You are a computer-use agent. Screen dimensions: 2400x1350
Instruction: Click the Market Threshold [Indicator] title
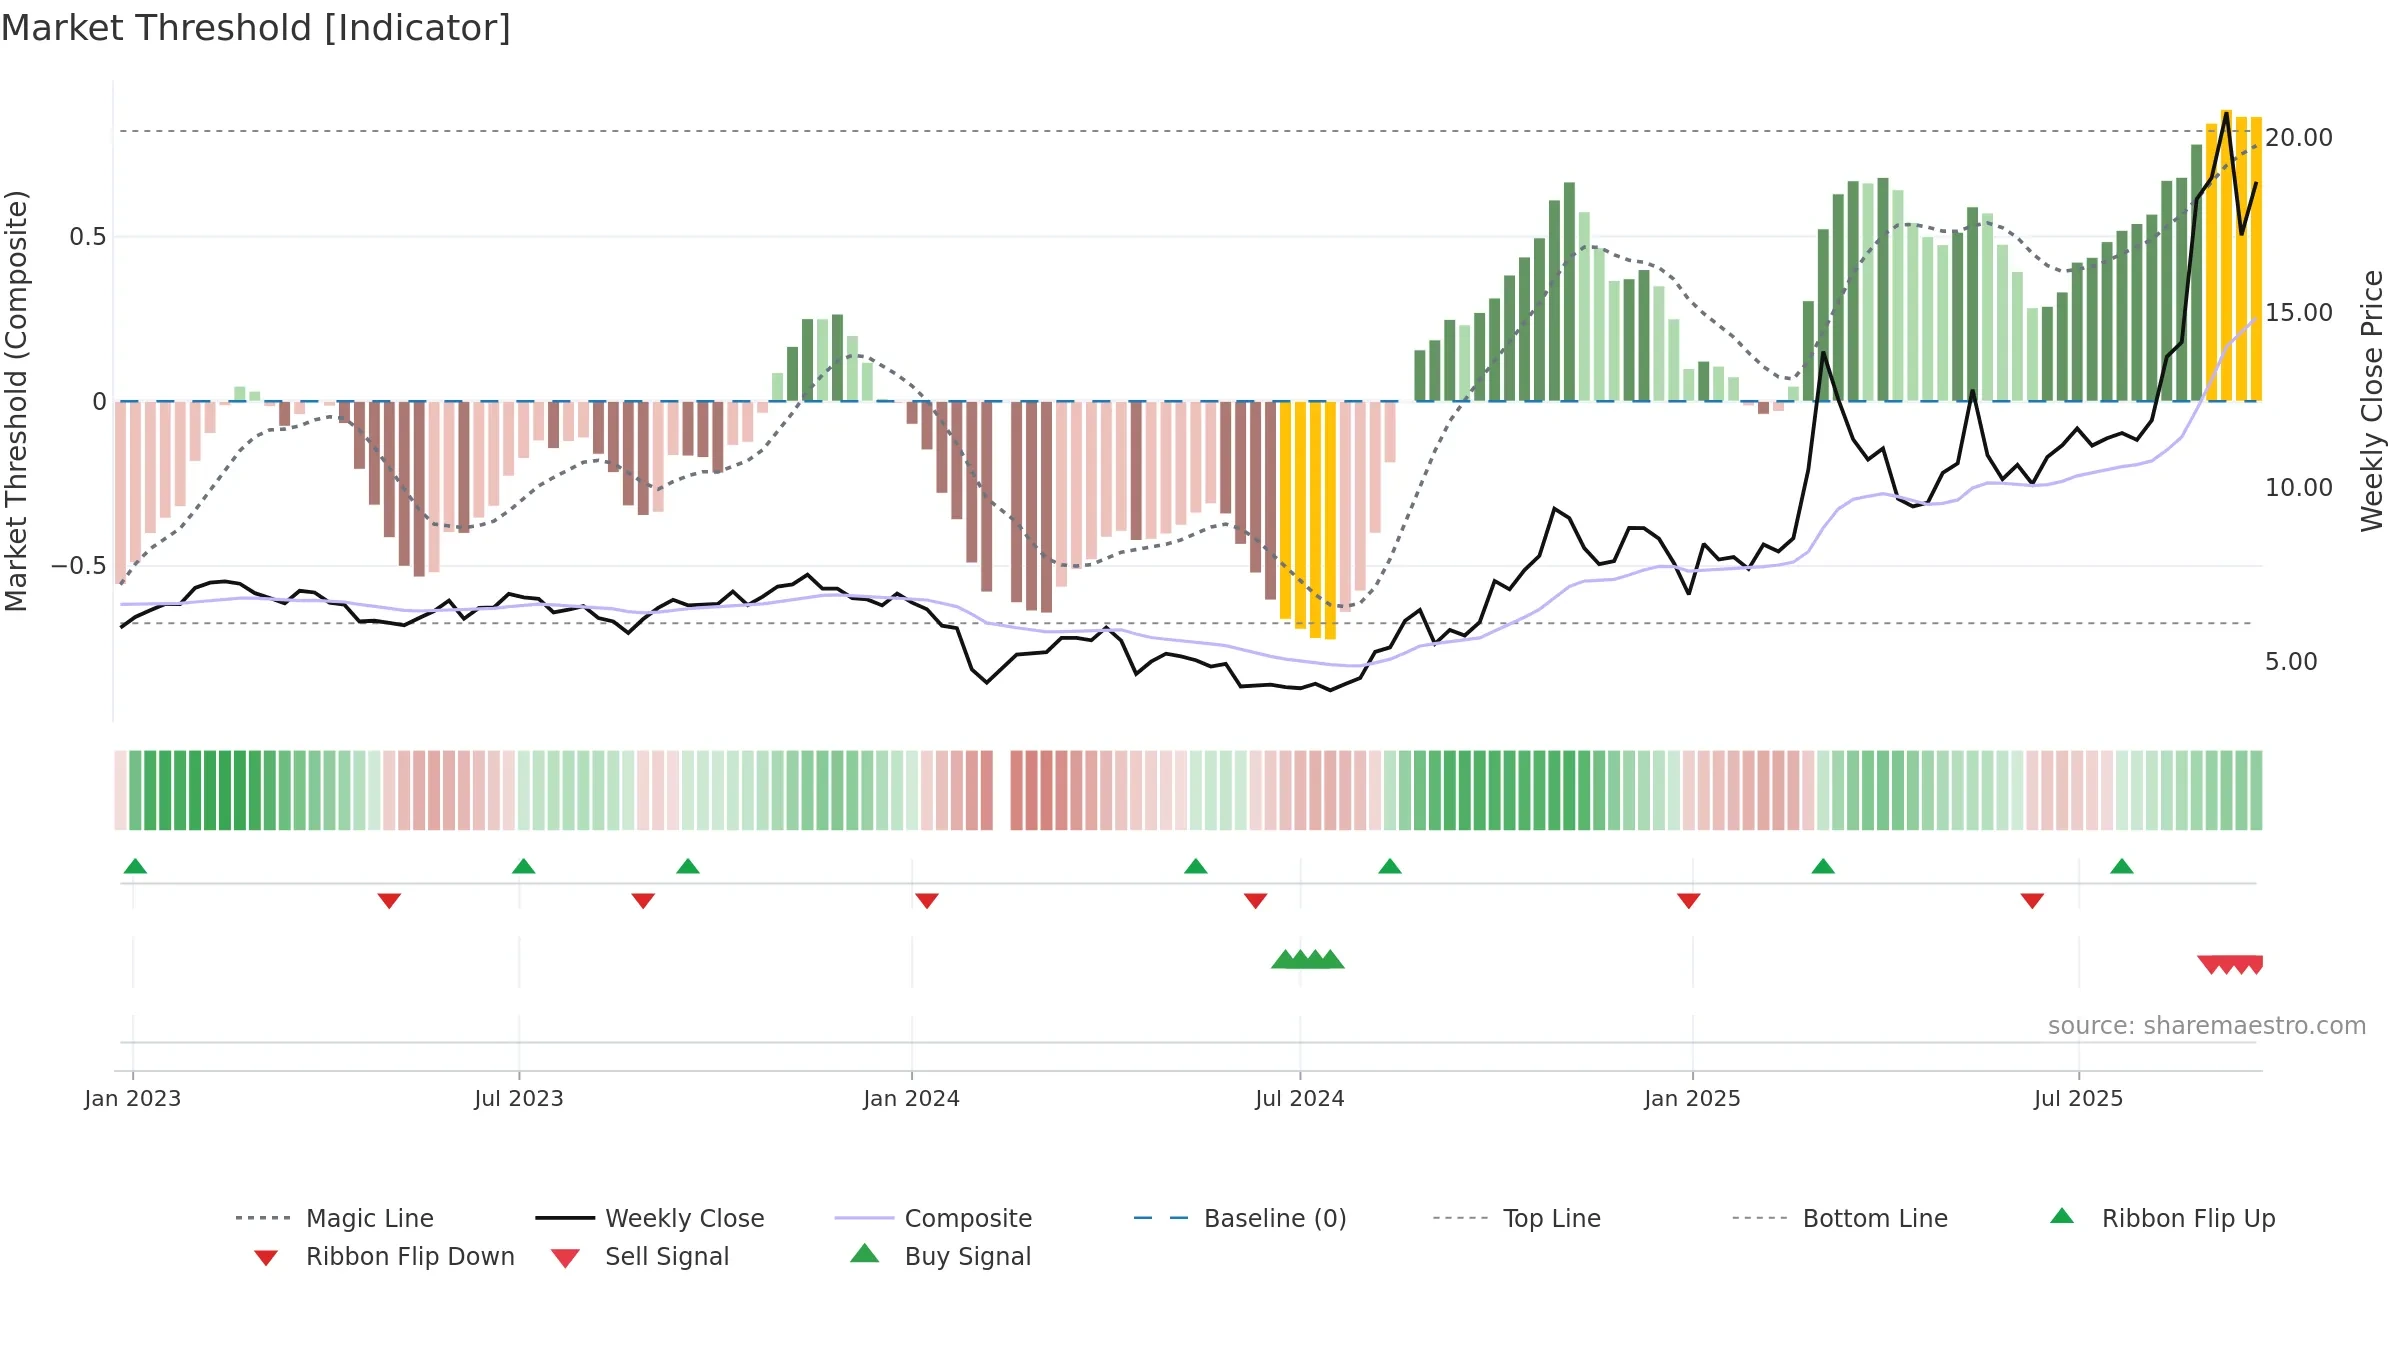pyautogui.click(x=256, y=28)
